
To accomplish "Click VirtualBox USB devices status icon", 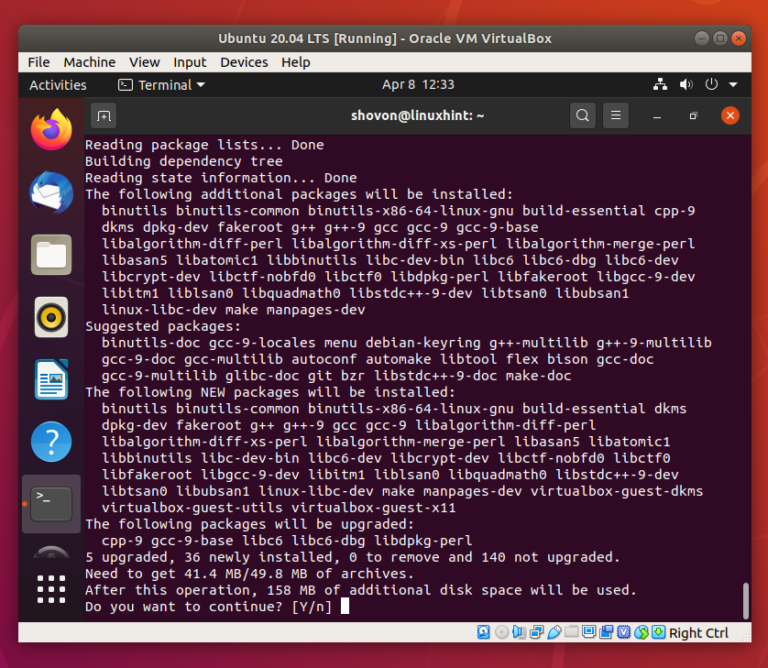I will point(554,632).
